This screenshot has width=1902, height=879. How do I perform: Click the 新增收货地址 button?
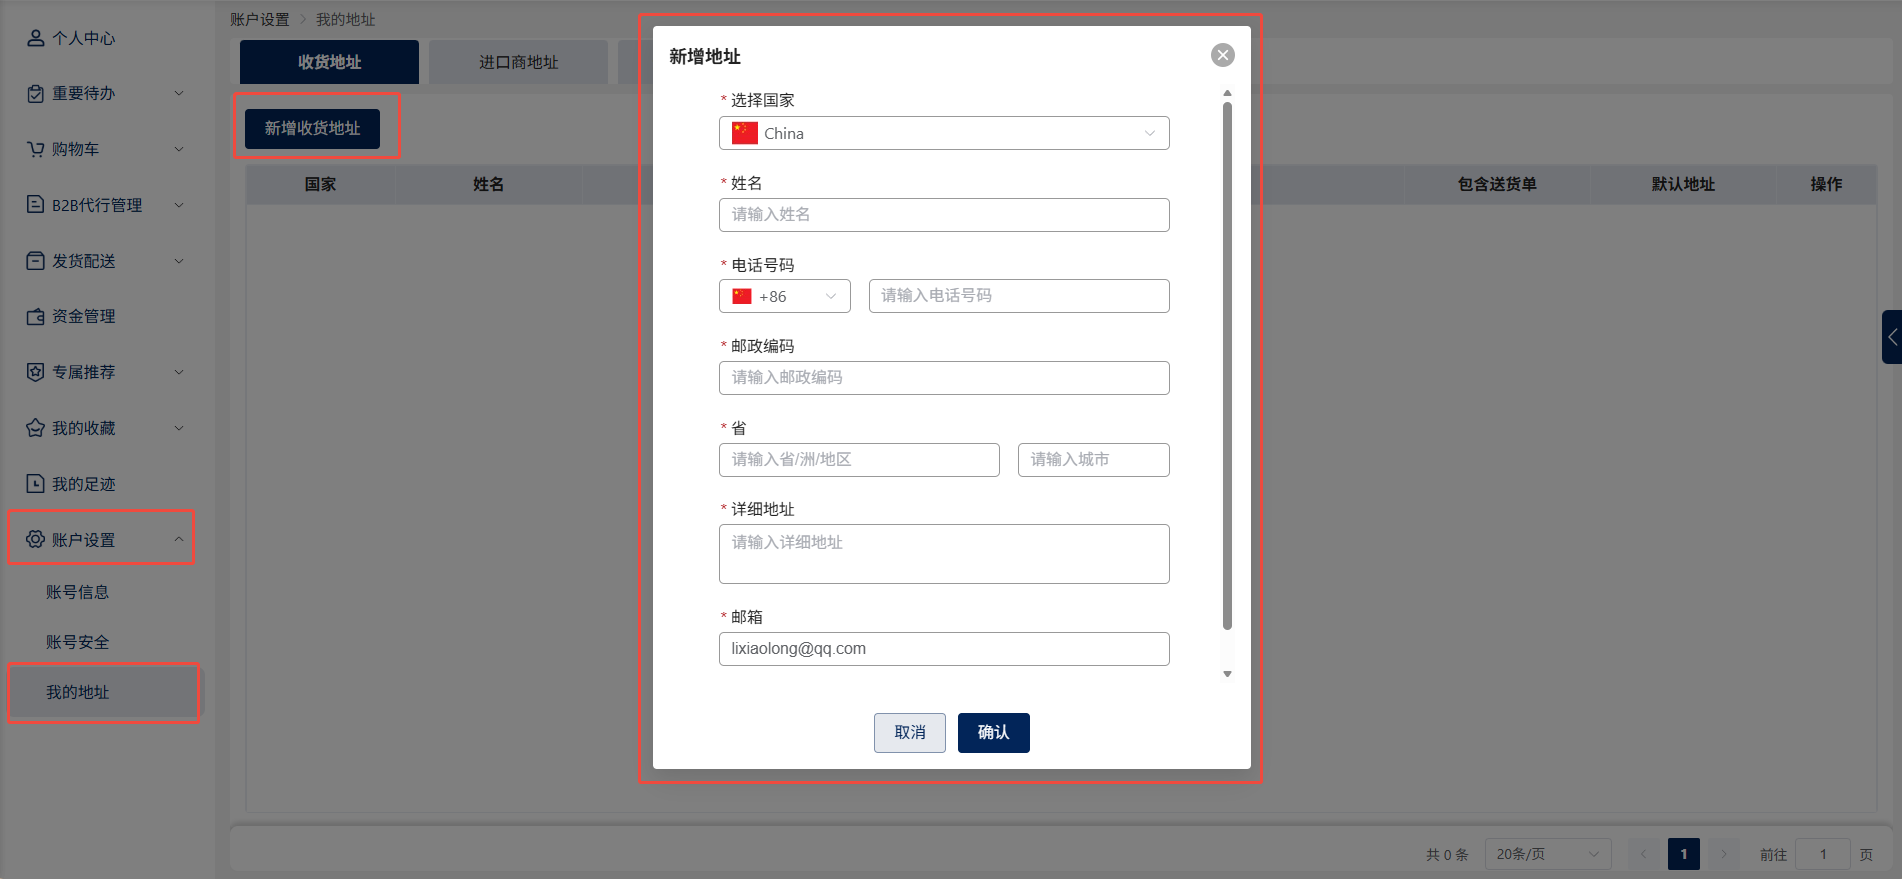tap(312, 128)
